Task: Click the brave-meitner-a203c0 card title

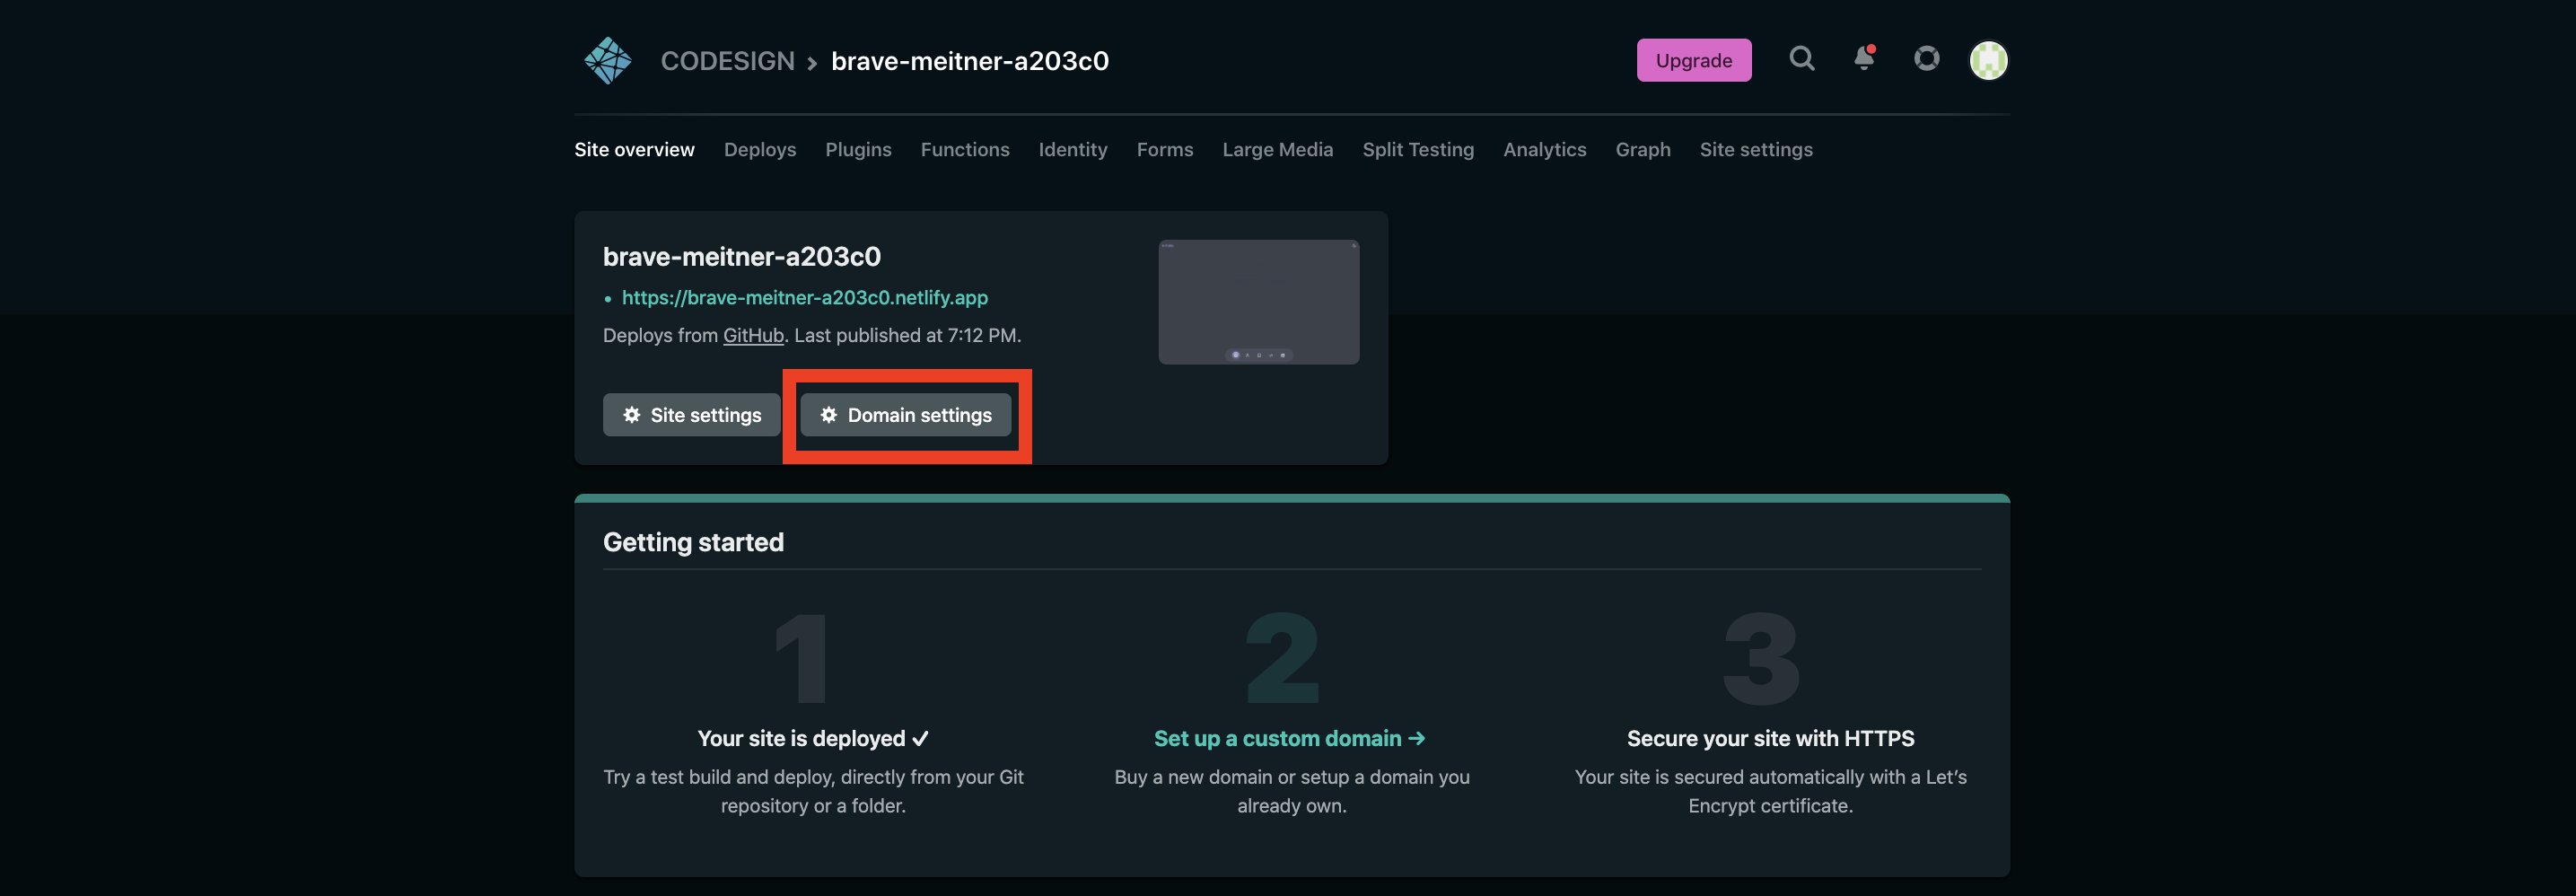Action: point(741,256)
